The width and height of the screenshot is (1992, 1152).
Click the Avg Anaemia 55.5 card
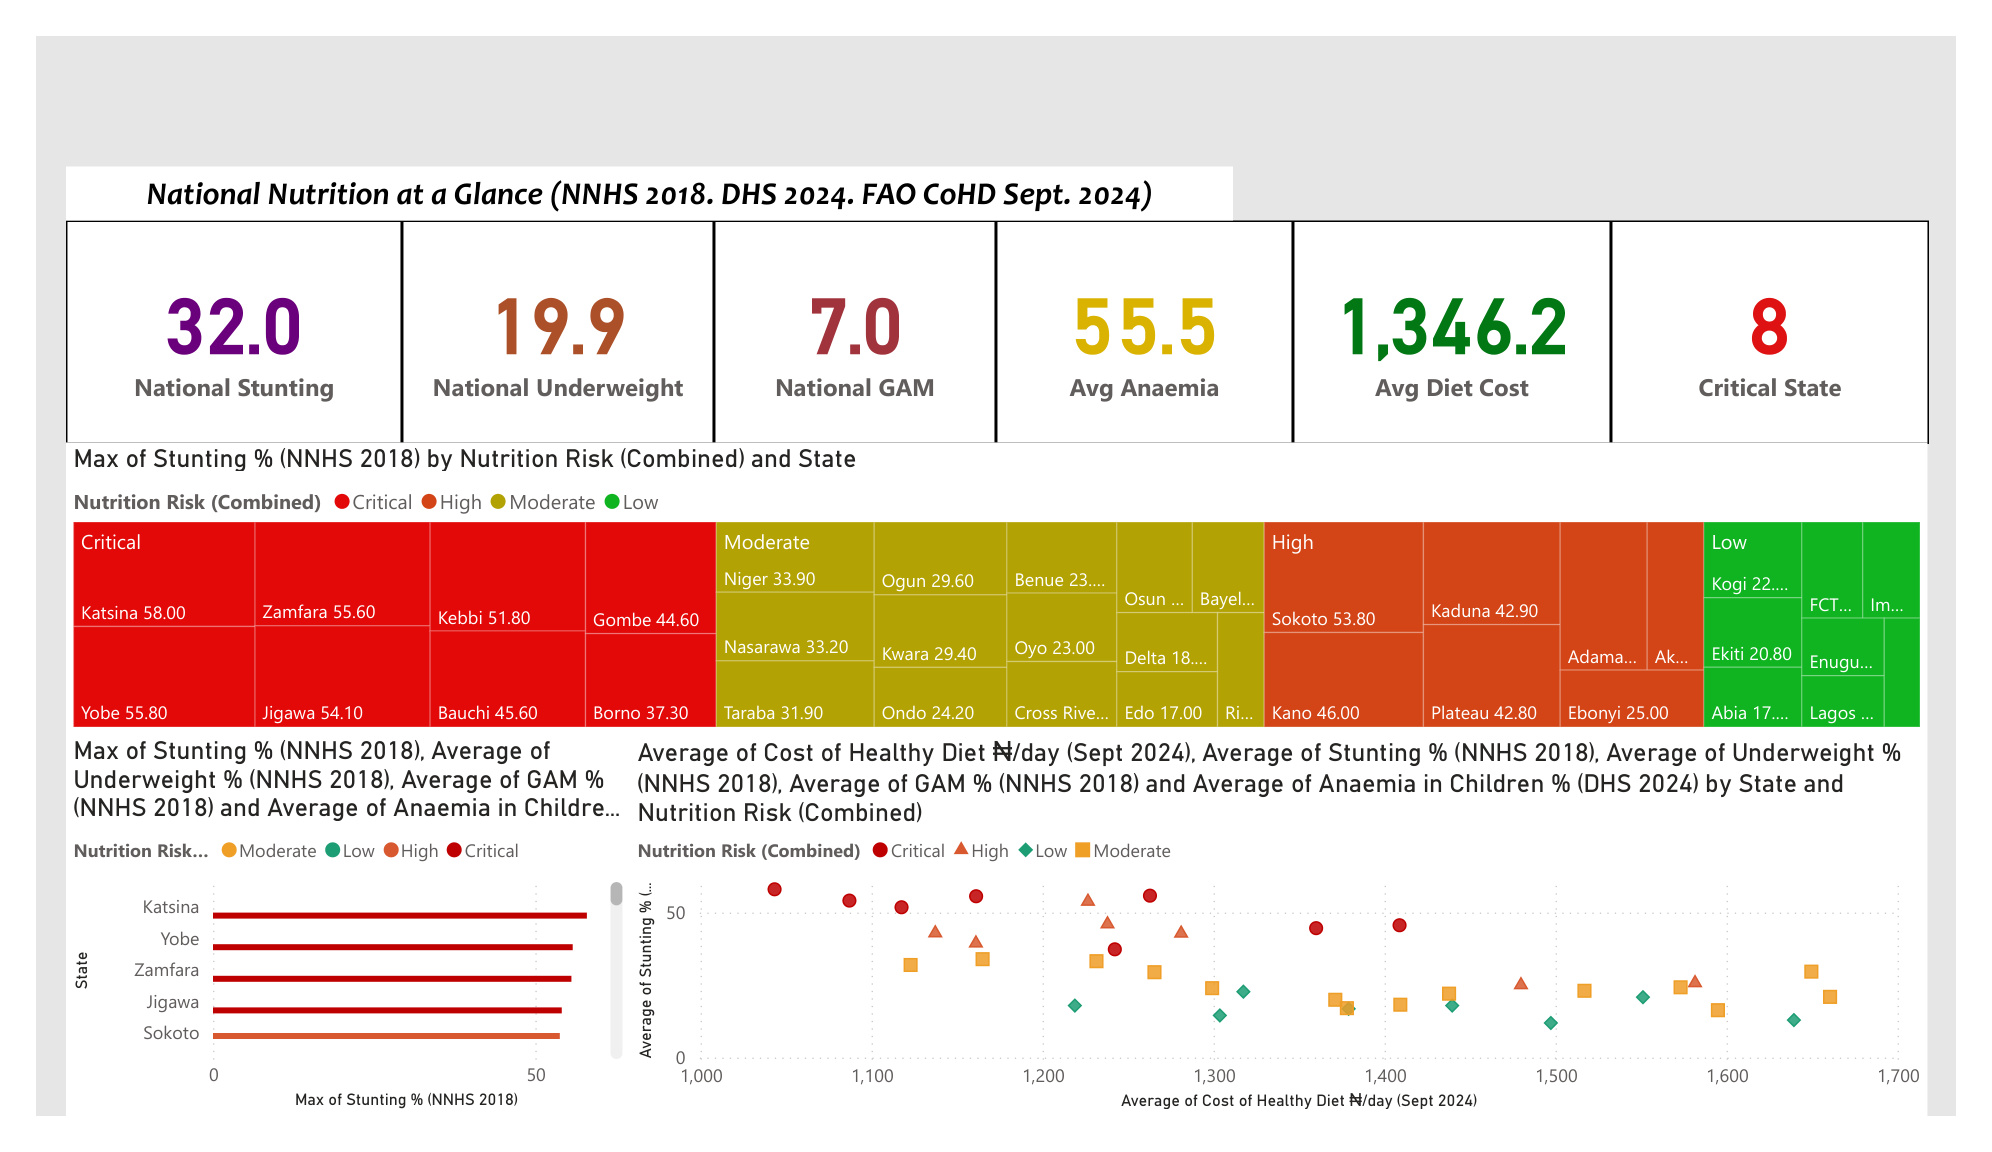[x=1144, y=332]
